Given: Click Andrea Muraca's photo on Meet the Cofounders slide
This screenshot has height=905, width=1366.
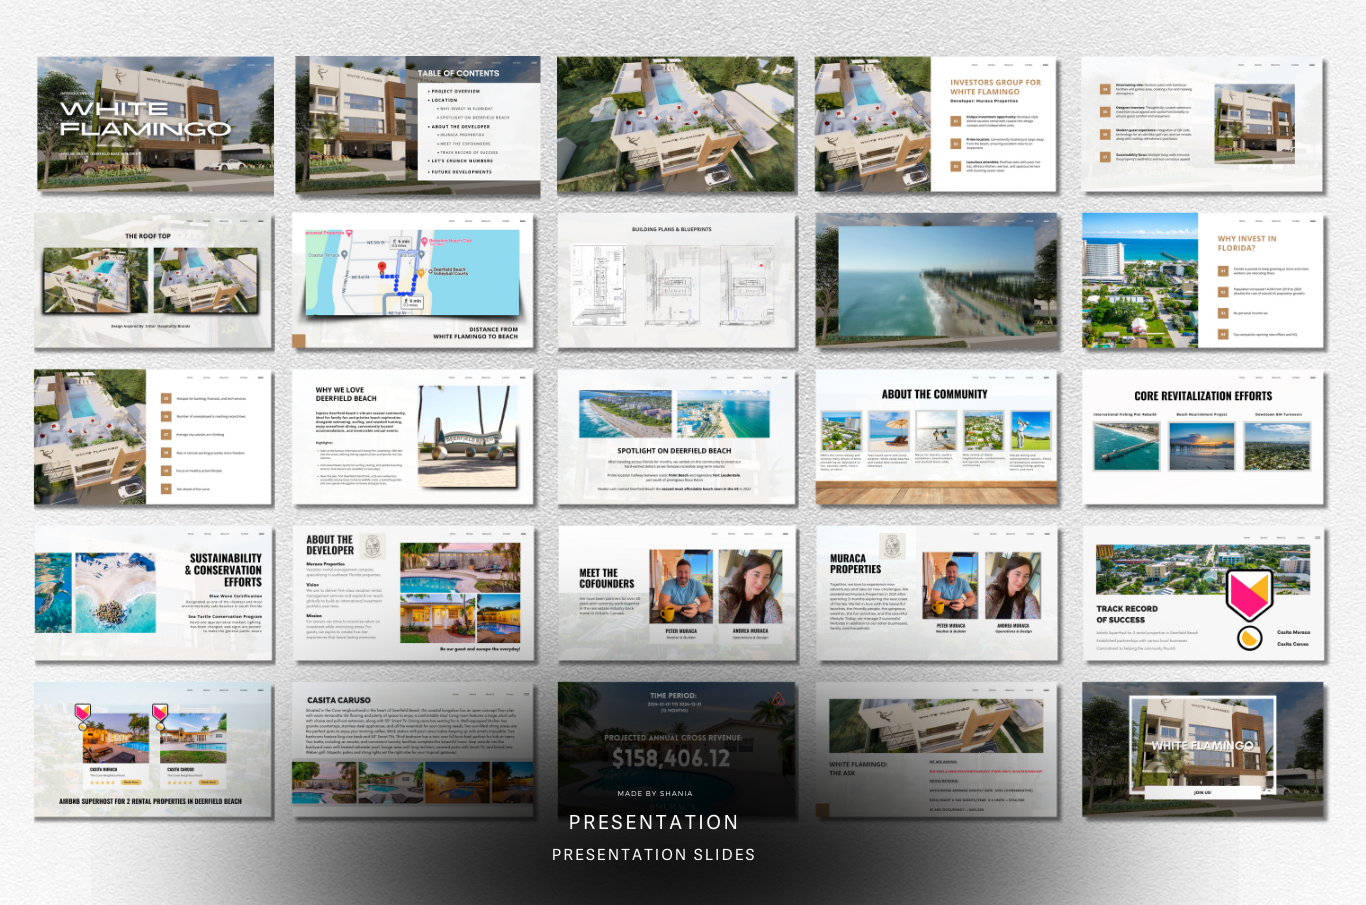Looking at the screenshot, I should point(750,586).
